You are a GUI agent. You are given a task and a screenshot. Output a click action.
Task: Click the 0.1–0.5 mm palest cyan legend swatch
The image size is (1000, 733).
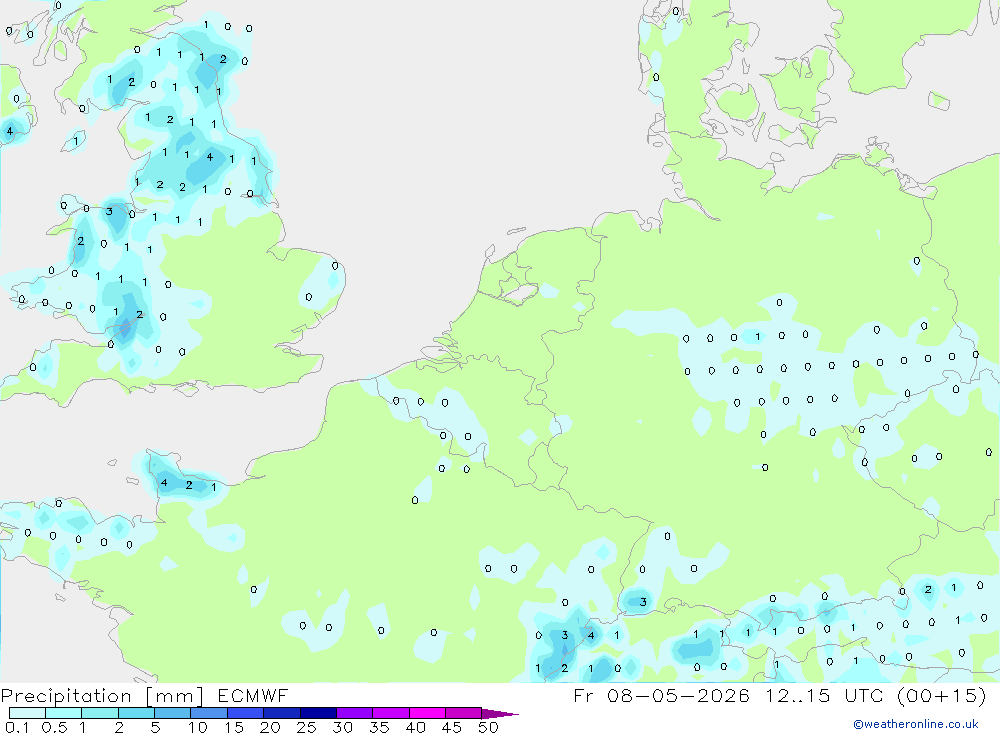27,713
